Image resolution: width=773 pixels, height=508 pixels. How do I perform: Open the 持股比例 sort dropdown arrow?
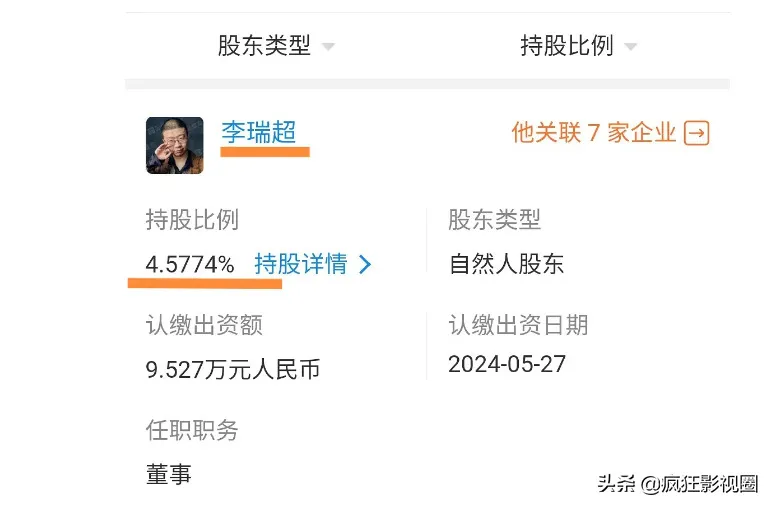pos(631,47)
